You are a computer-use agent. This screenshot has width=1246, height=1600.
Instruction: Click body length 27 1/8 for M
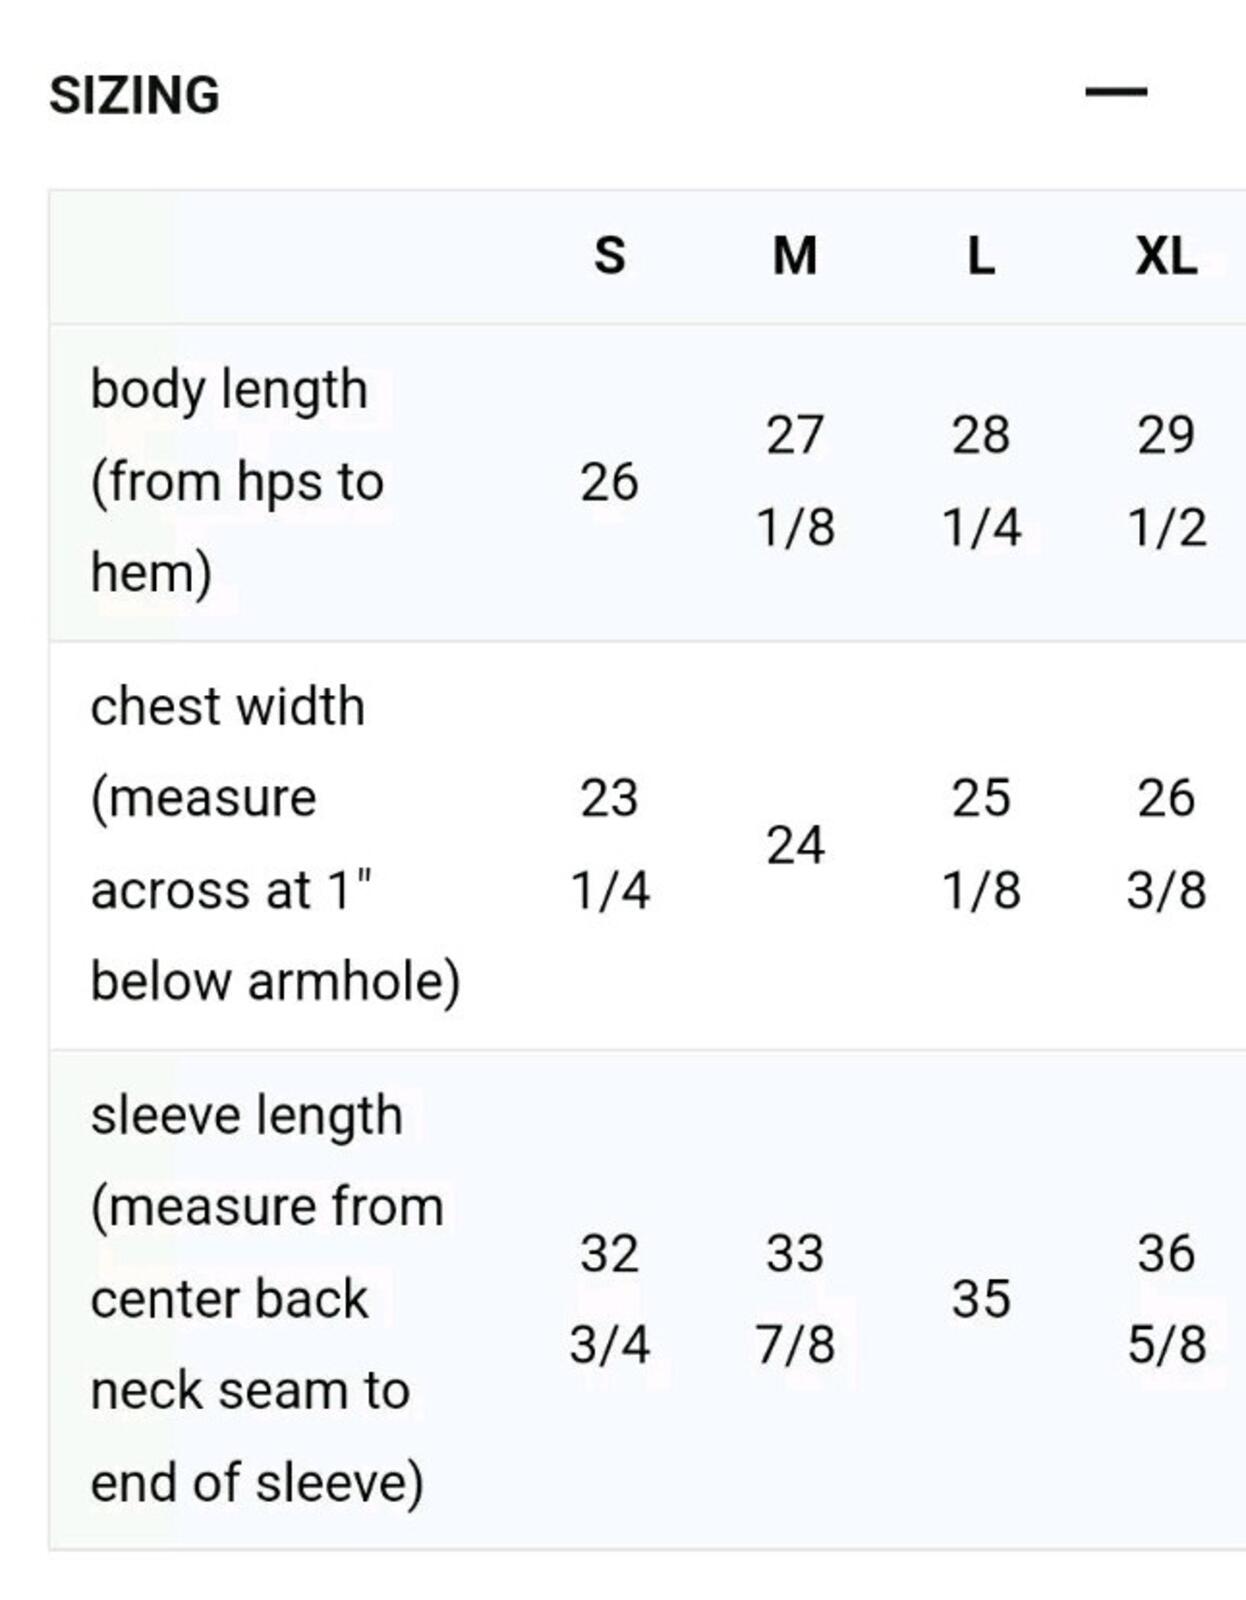[795, 482]
